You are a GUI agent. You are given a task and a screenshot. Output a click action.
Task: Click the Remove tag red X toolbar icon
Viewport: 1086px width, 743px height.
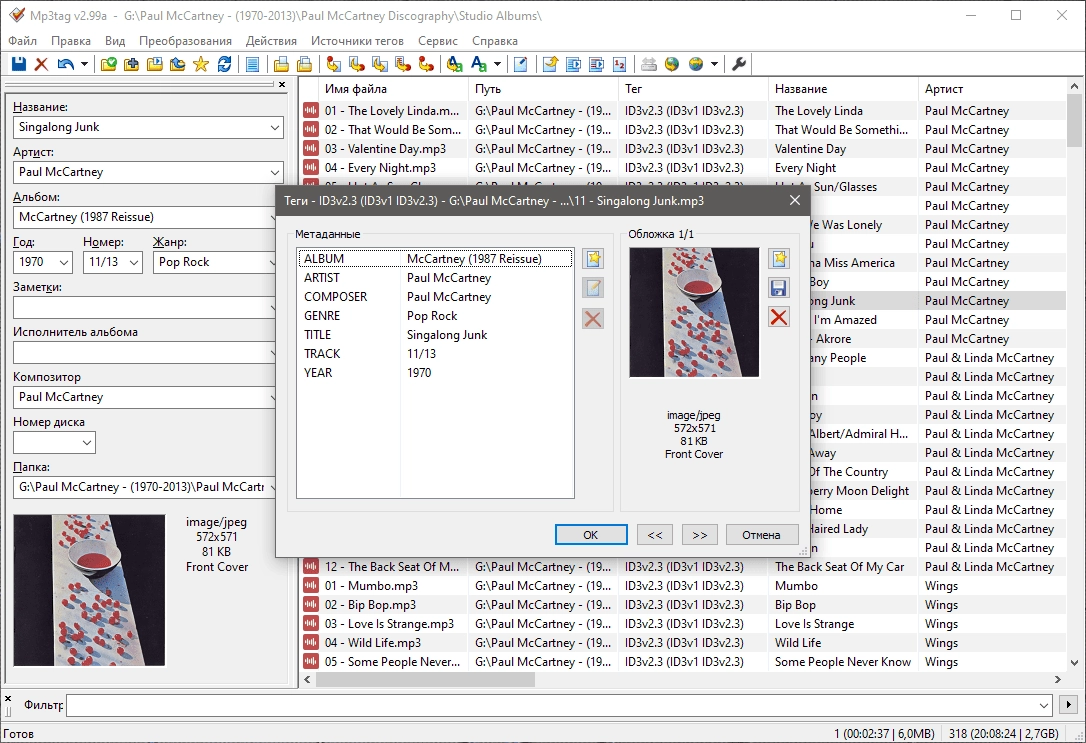pos(42,64)
